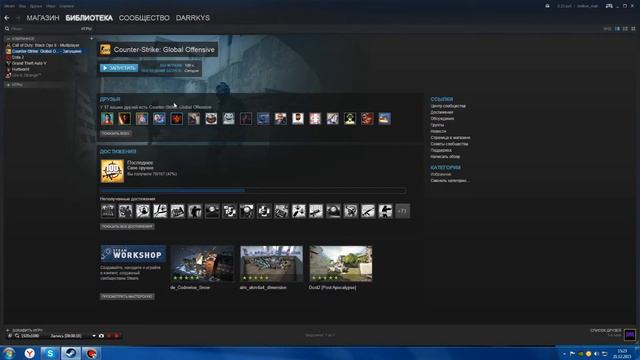This screenshot has width=640, height=360.
Task: Click ДОБАВИТЬ ИГРУ at bottom left
Action: 24,330
